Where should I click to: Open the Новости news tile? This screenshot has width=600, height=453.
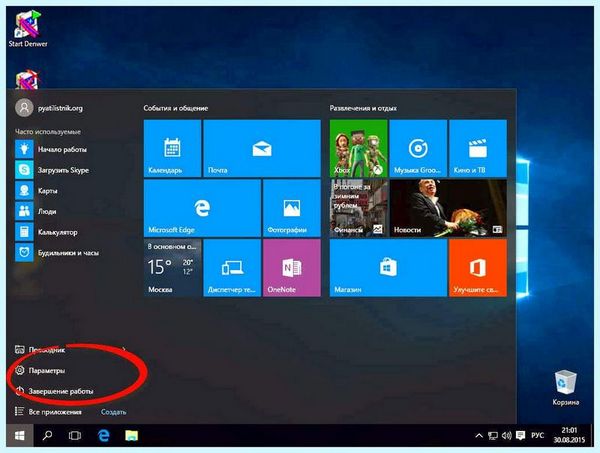click(448, 208)
